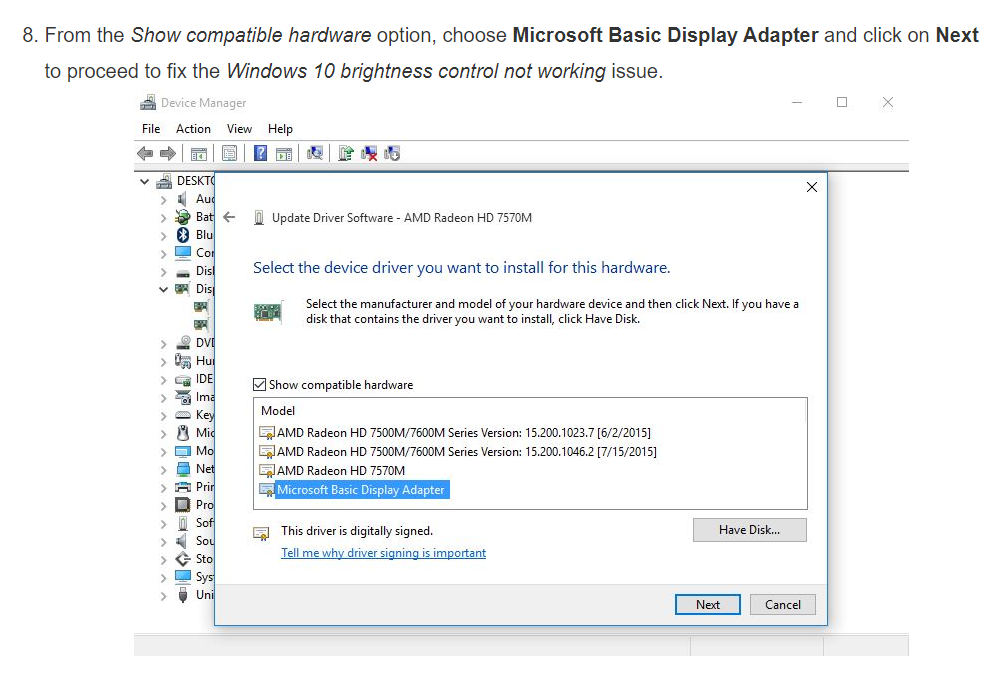999x674 pixels.
Task: Click the back arrow in the driver wizard
Action: pos(230,216)
